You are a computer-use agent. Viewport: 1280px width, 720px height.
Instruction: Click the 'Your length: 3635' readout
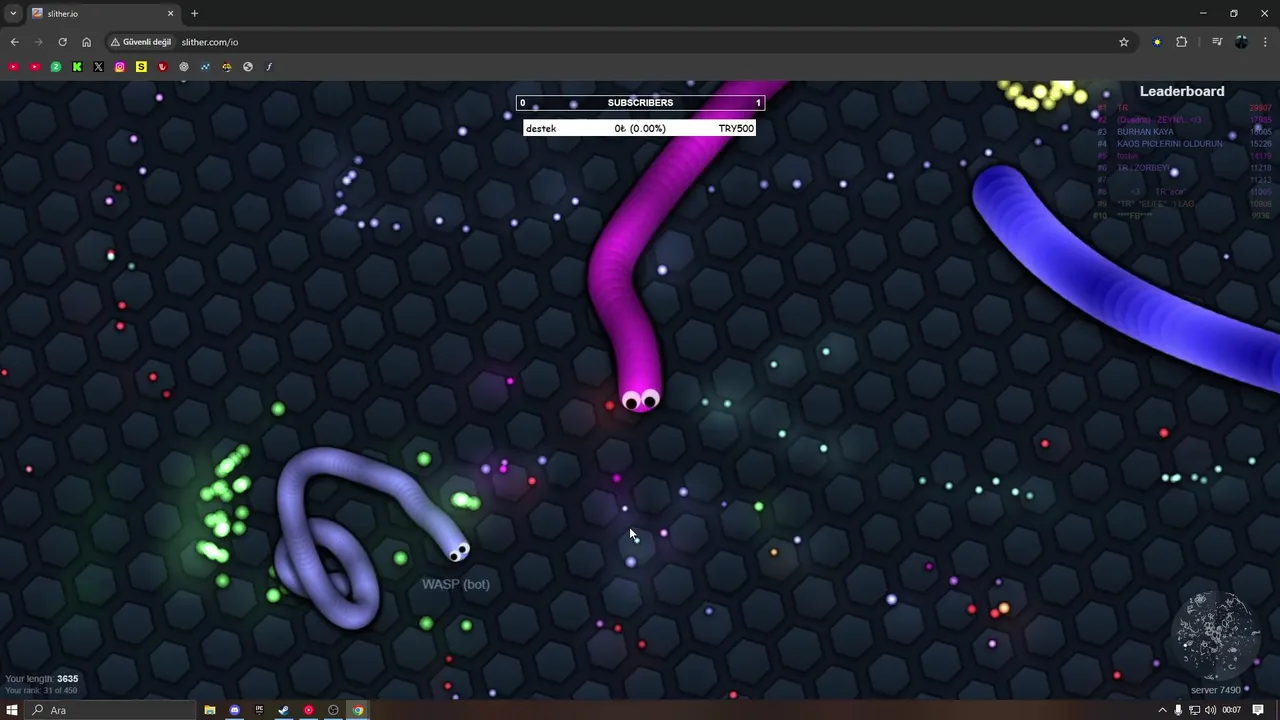41,679
